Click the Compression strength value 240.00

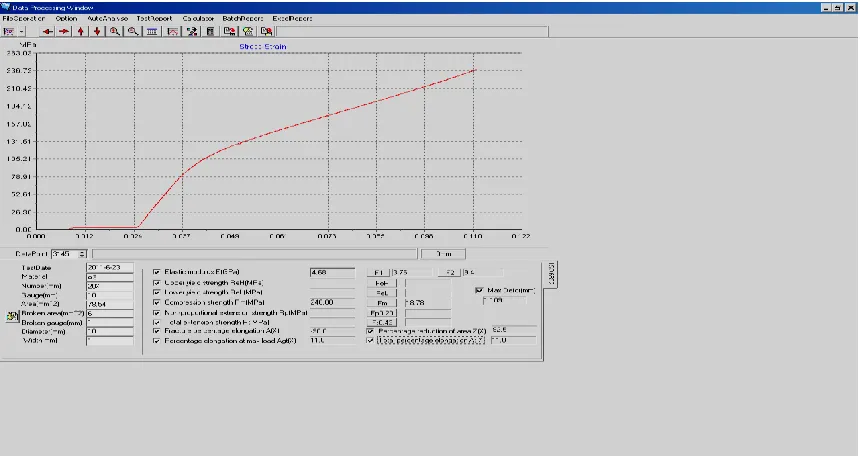pyautogui.click(x=332, y=302)
